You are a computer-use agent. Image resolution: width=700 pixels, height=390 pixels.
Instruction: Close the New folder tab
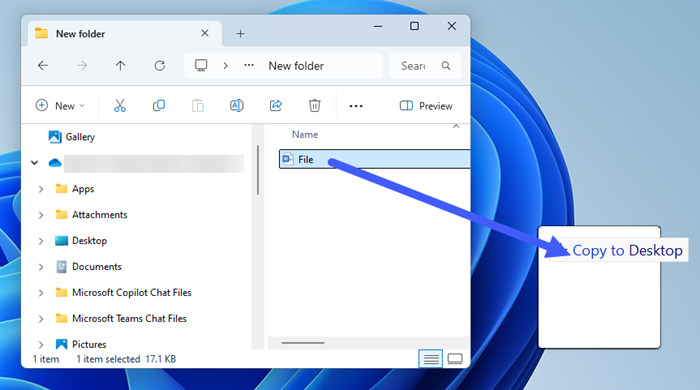tap(205, 33)
